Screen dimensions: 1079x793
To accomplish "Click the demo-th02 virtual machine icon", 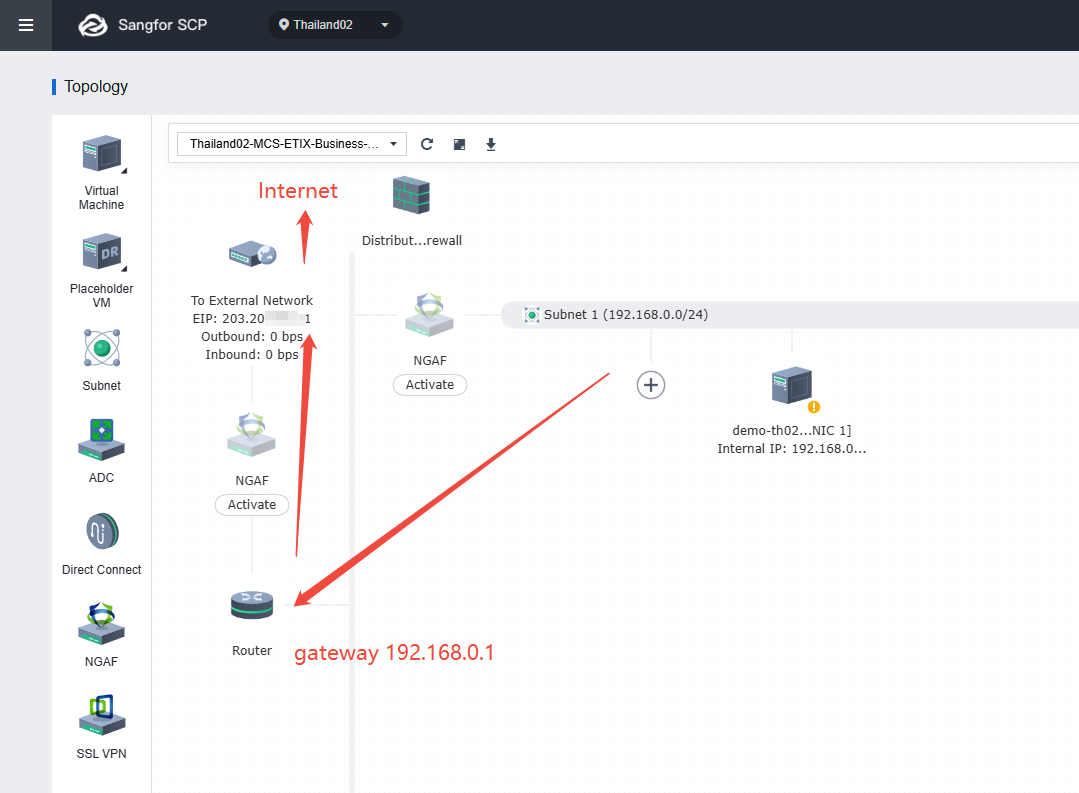I will (x=792, y=385).
